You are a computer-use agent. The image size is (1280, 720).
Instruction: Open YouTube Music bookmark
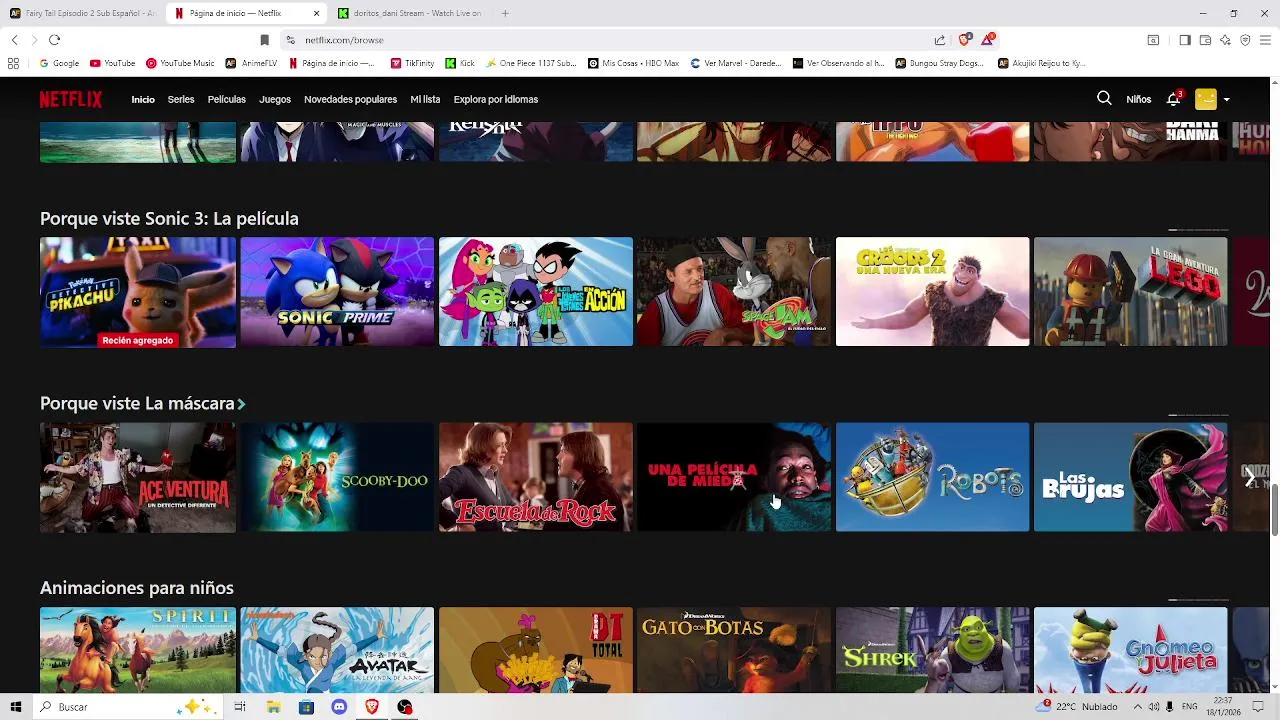point(180,63)
